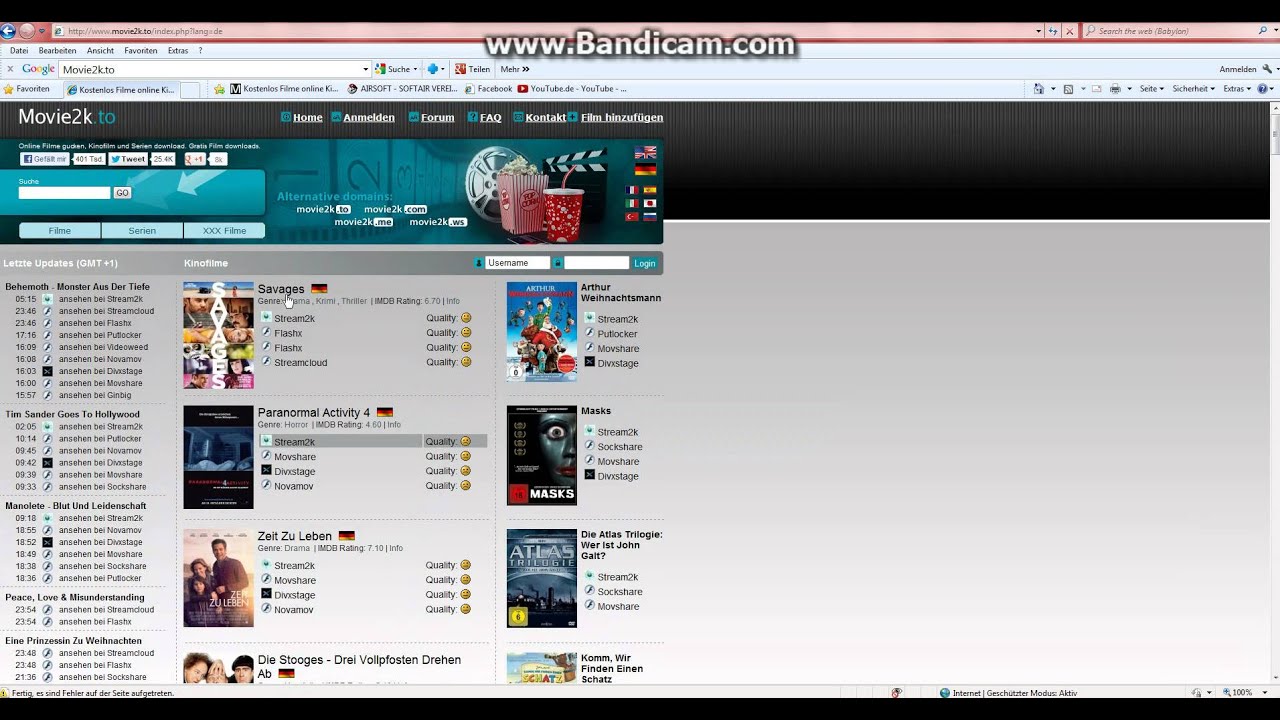1280x720 pixels.
Task: Click the GO search button
Action: pyautogui.click(x=122, y=193)
